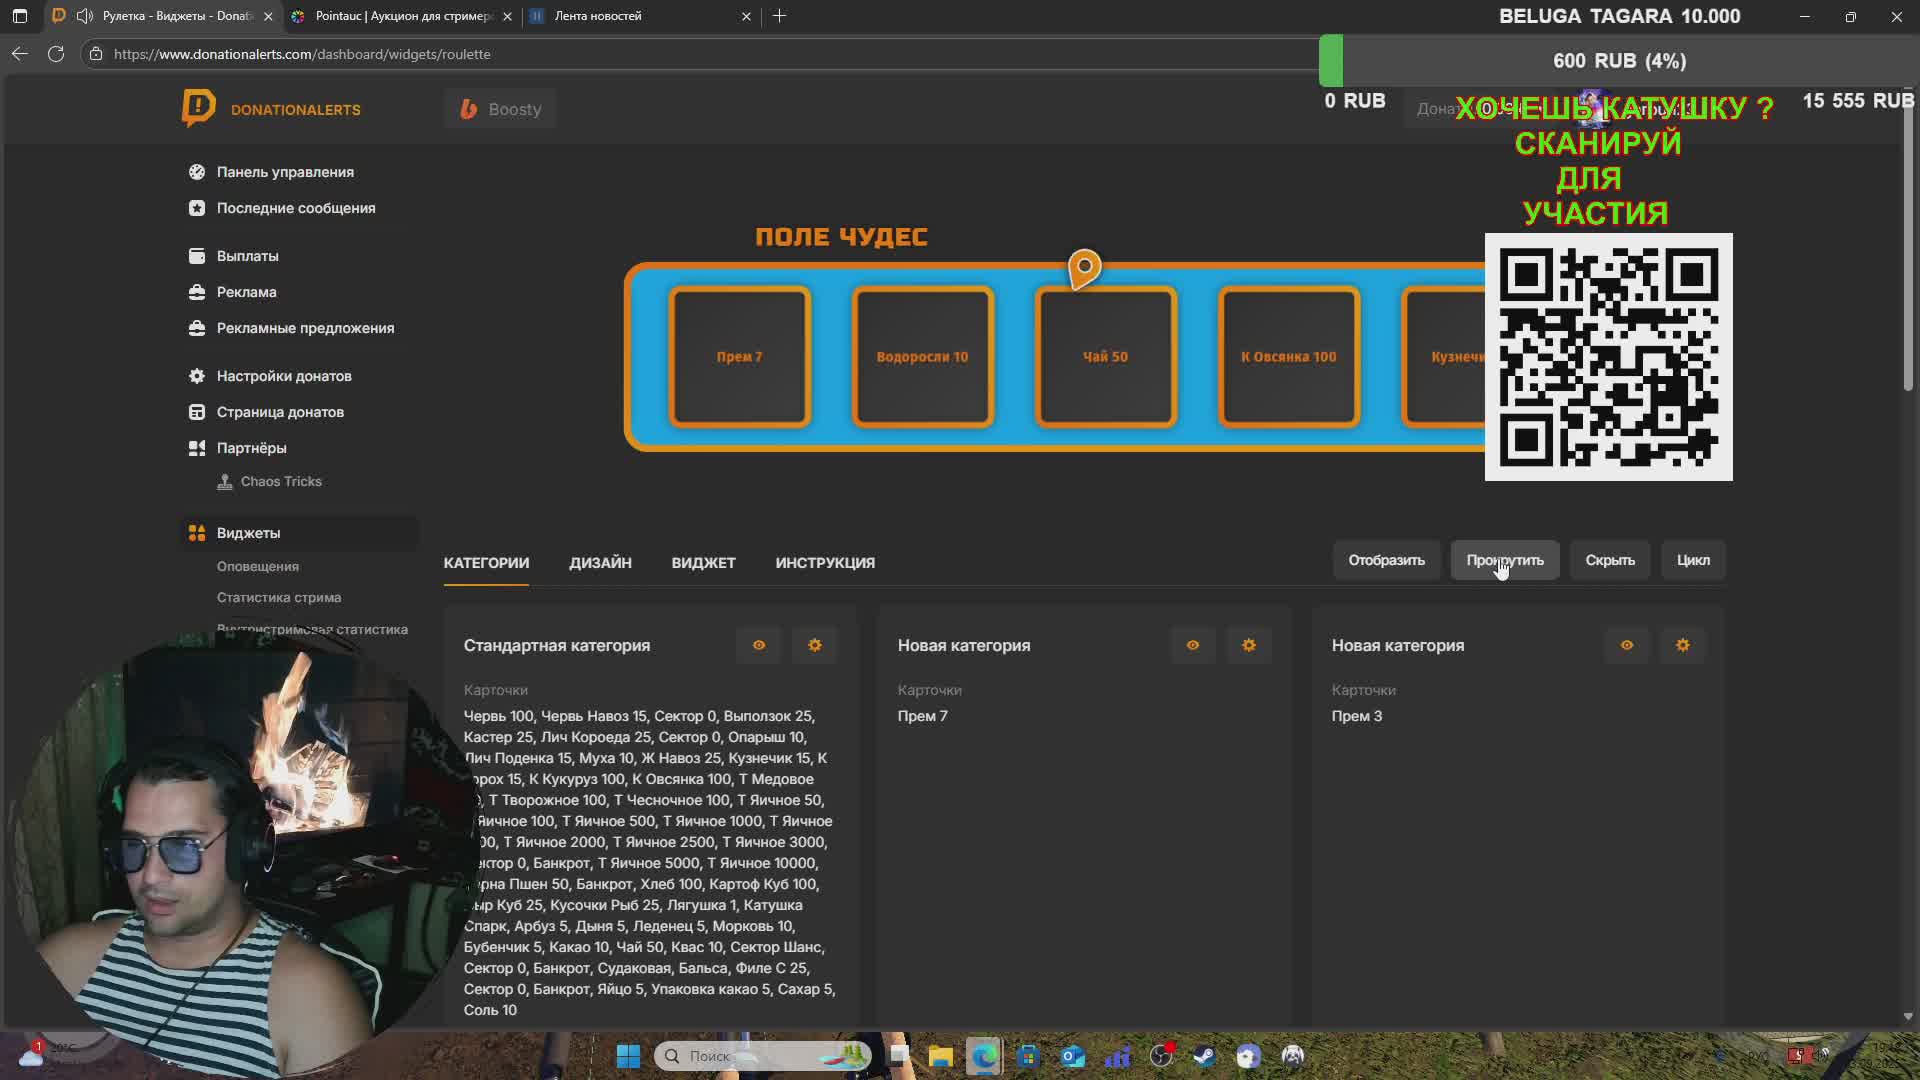Open a new browser tab
Screen dimensions: 1920x1080
(x=779, y=16)
